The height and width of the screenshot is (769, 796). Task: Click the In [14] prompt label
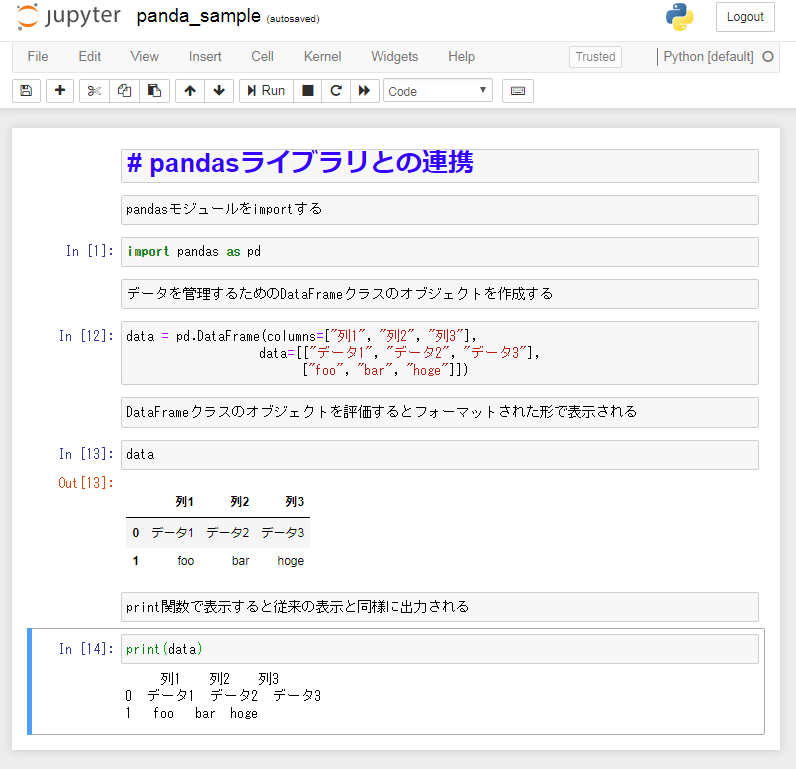(86, 649)
